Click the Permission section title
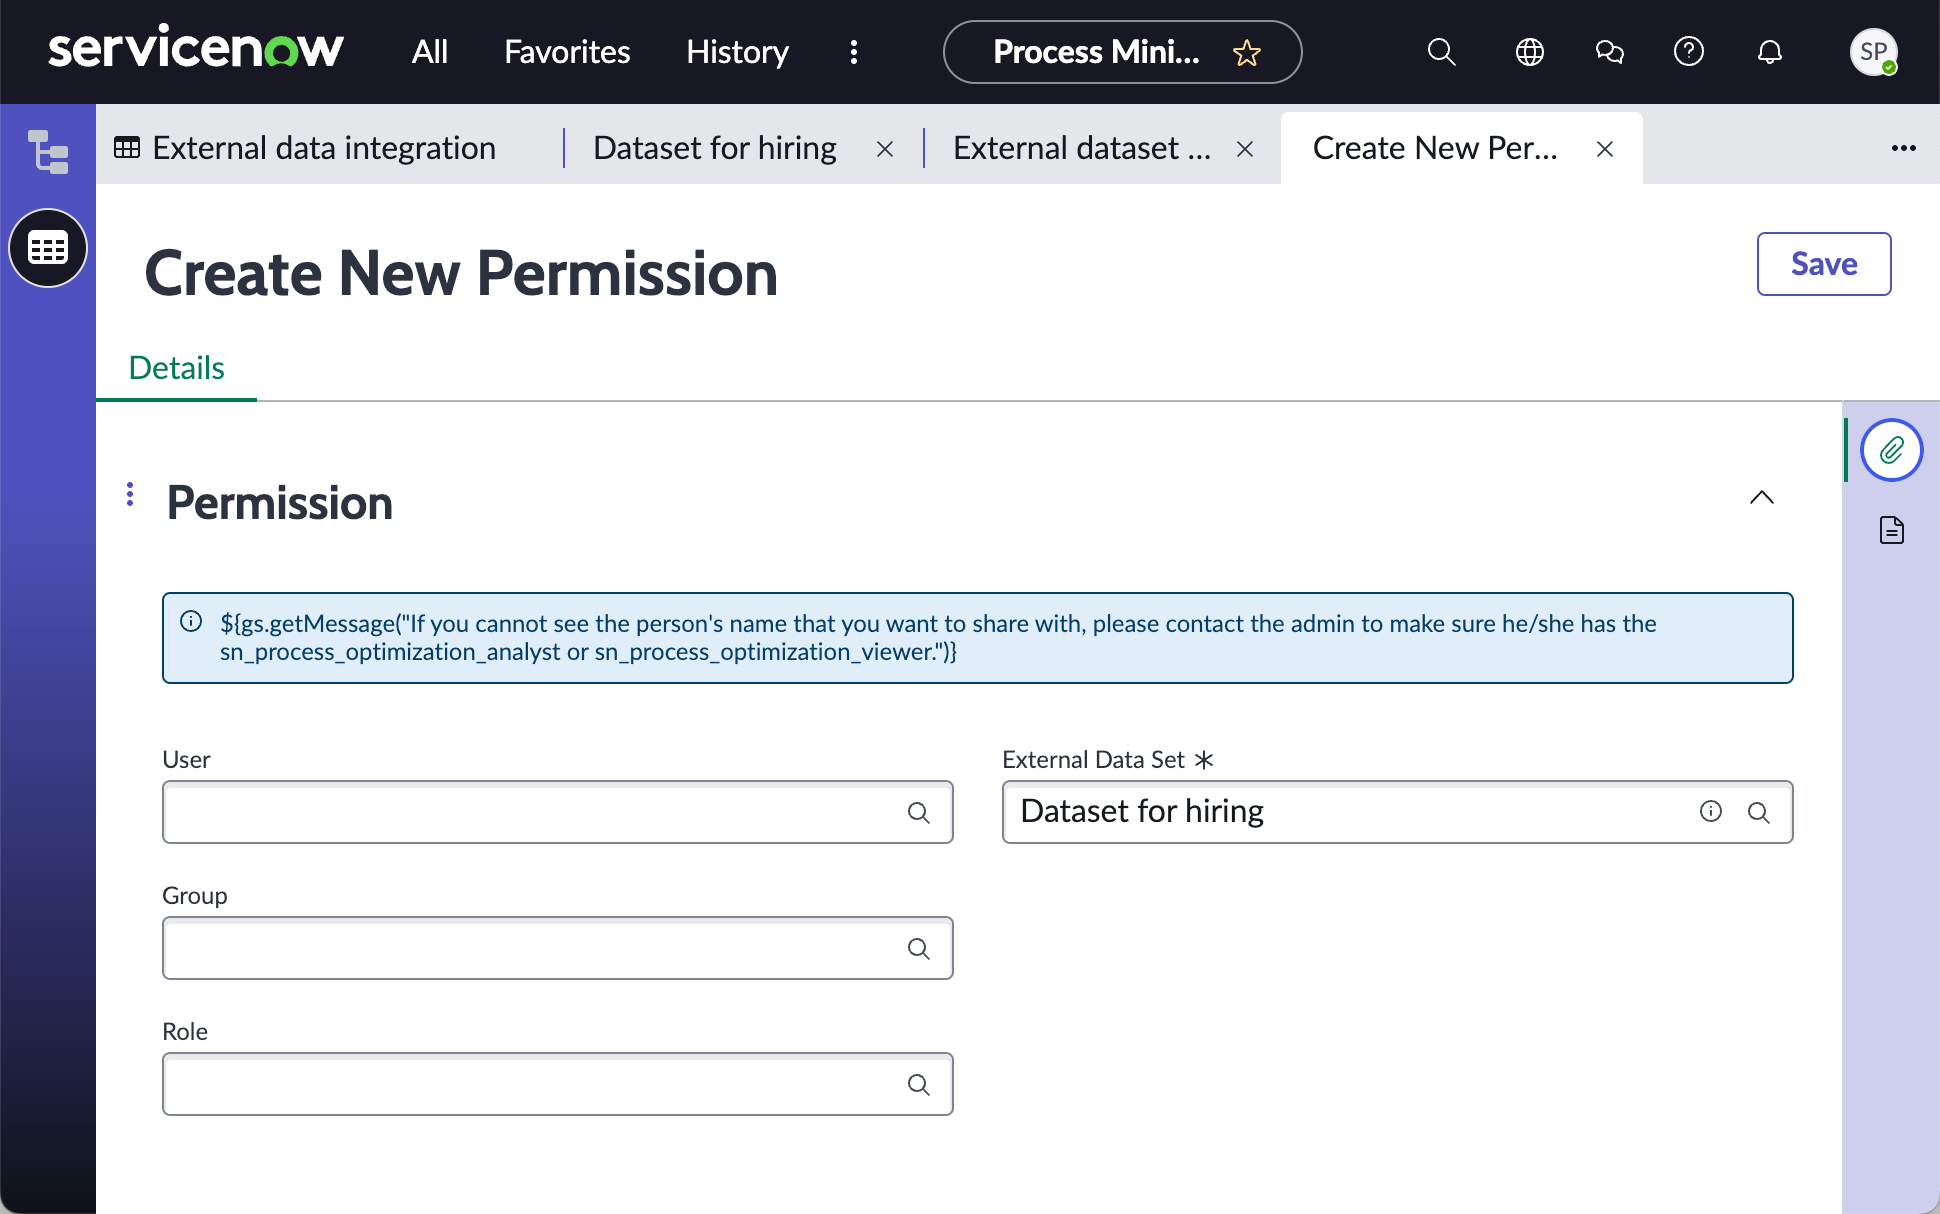Image resolution: width=1940 pixels, height=1214 pixels. coord(279,502)
